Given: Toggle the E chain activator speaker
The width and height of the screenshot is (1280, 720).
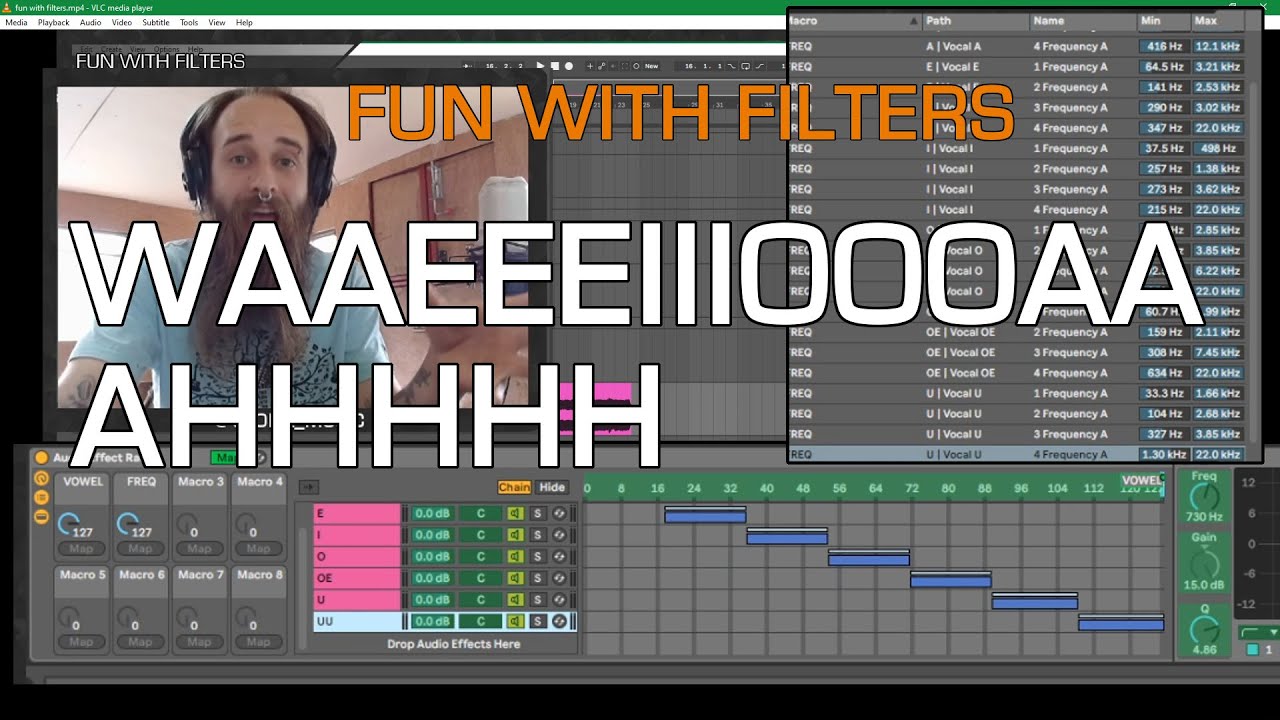Looking at the screenshot, I should [x=515, y=514].
